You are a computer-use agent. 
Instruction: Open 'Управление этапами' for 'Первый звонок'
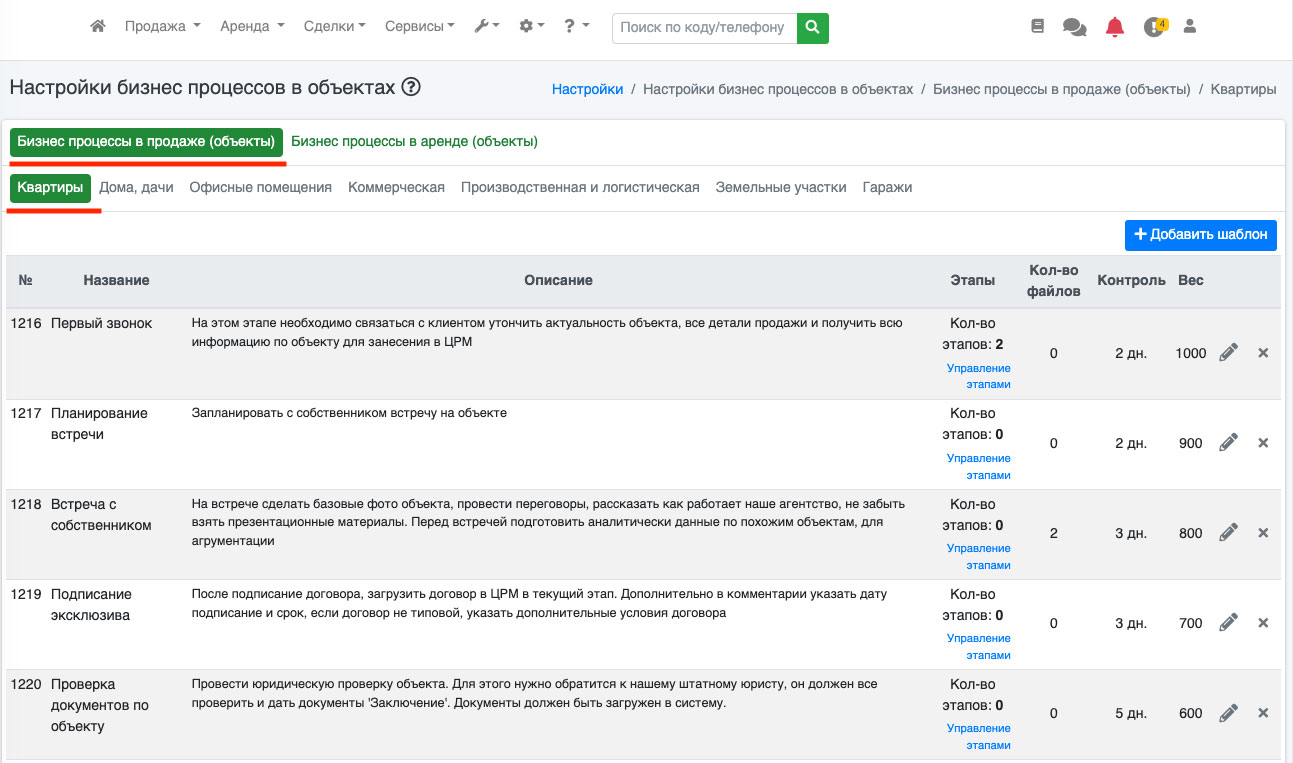click(978, 376)
